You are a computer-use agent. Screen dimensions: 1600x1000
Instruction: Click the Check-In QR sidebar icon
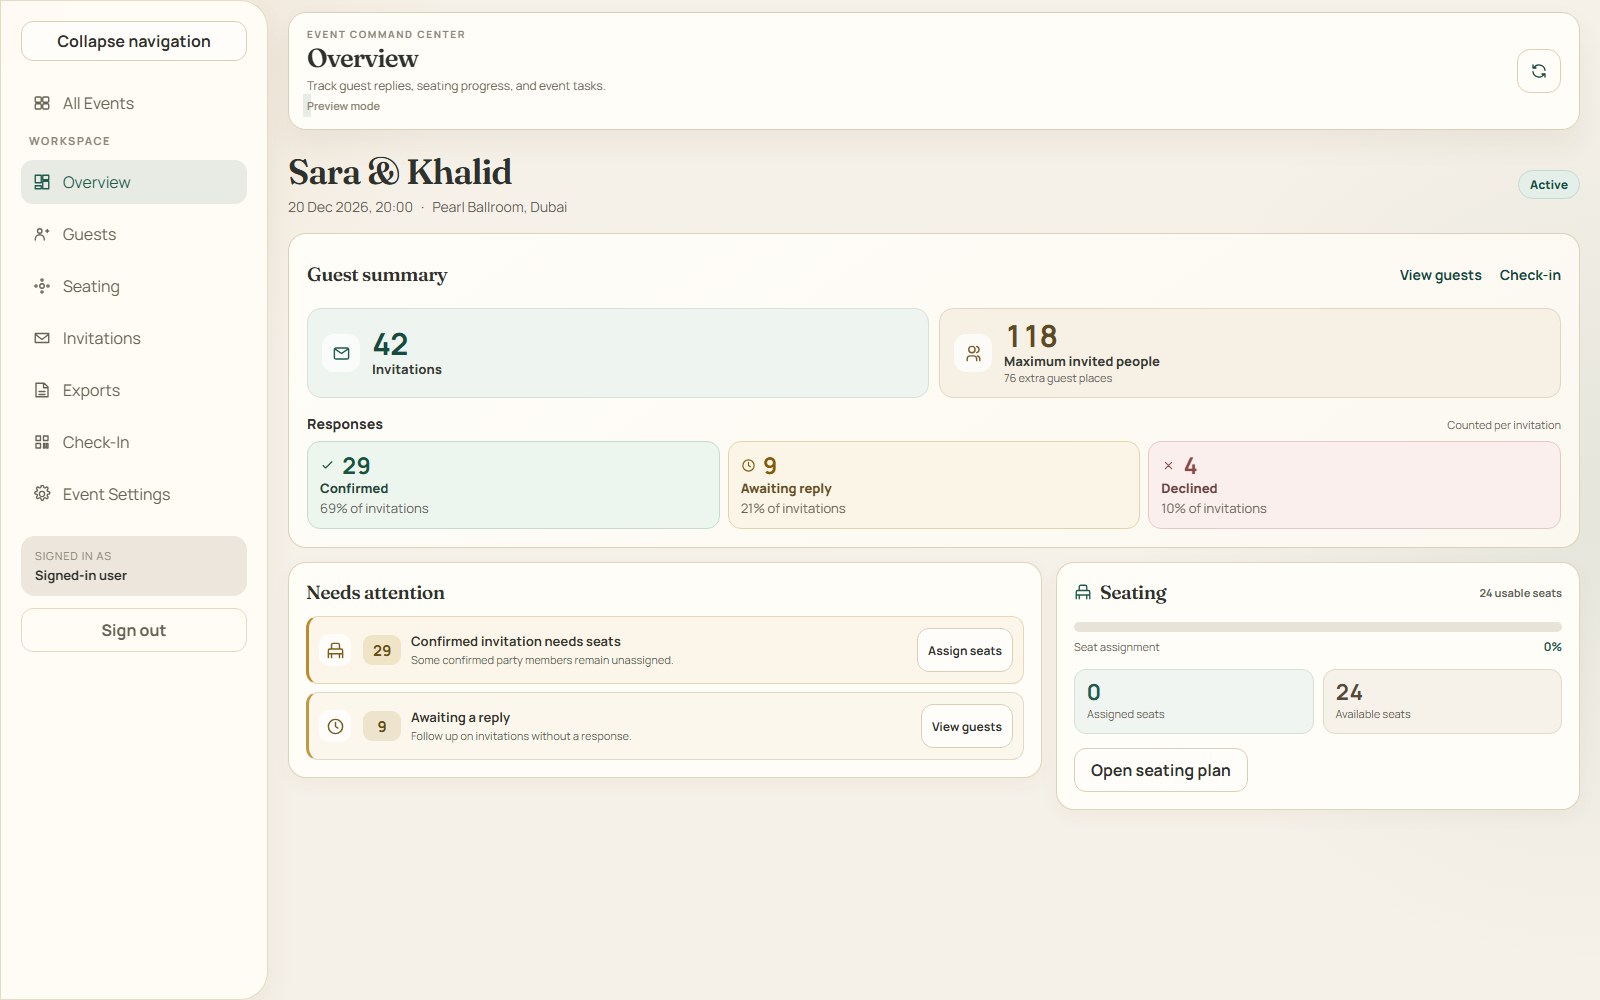click(42, 442)
